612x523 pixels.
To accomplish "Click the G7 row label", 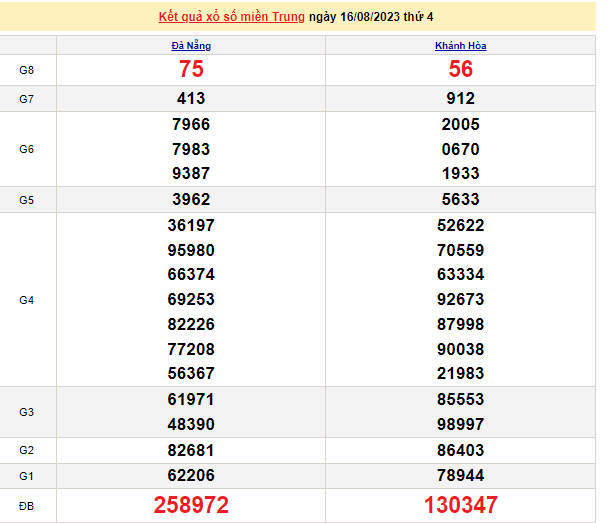I will [x=27, y=99].
